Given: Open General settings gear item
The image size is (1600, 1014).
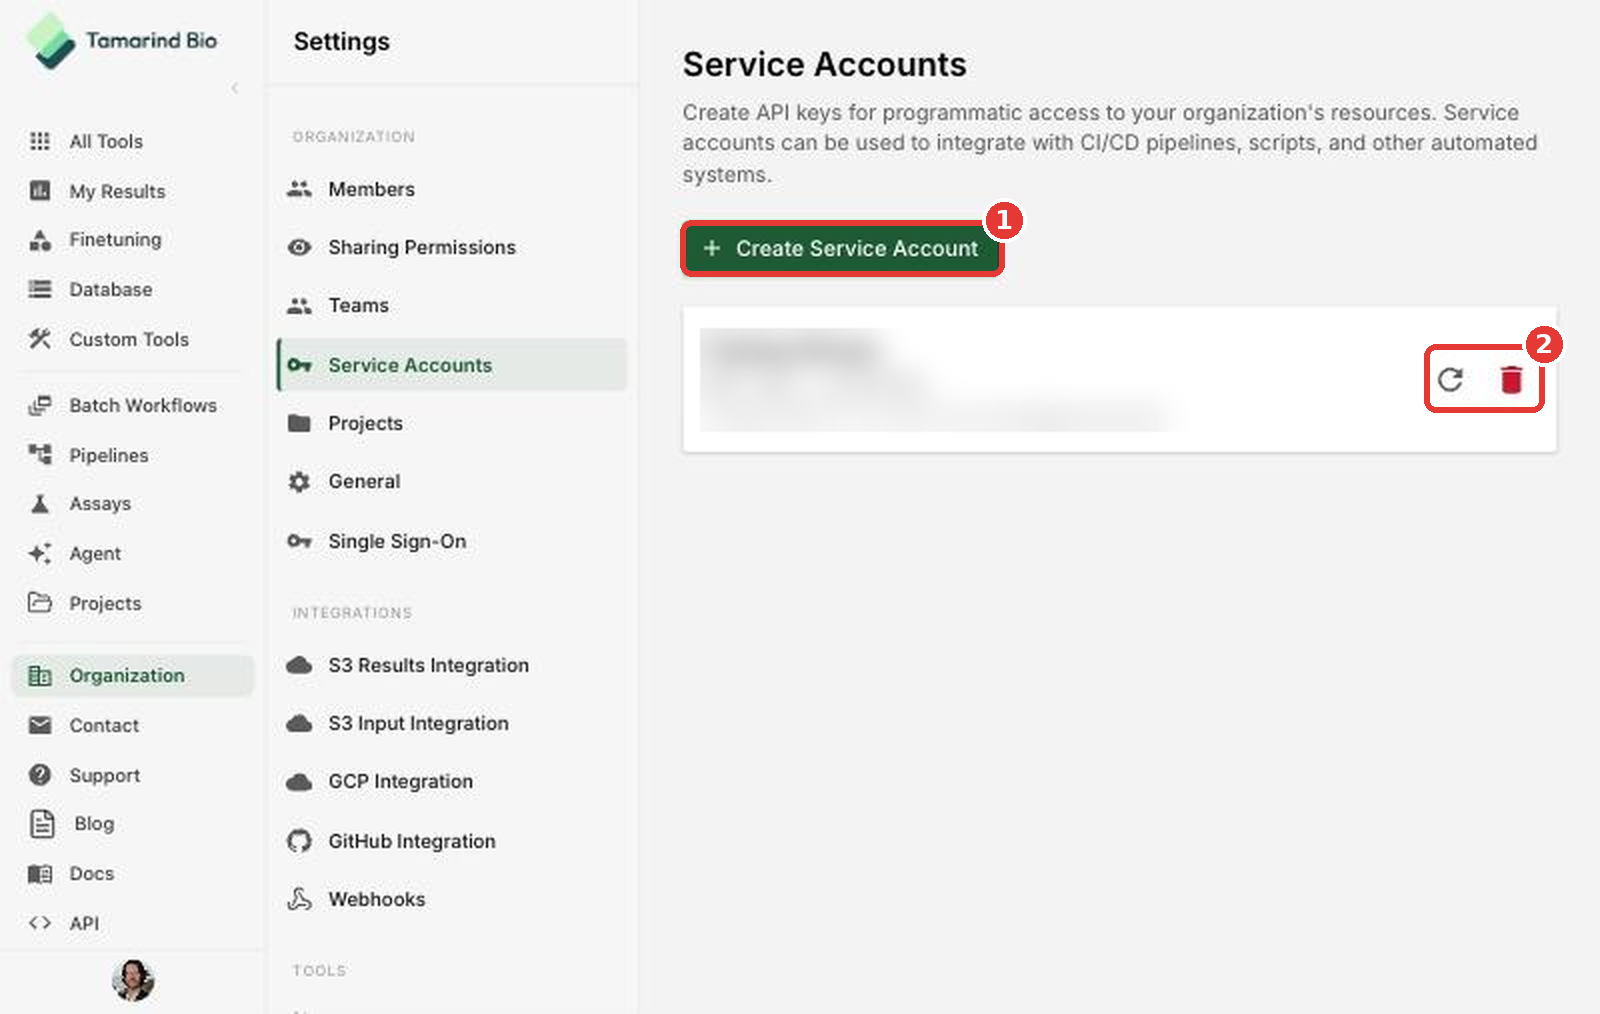Looking at the screenshot, I should coord(452,481).
